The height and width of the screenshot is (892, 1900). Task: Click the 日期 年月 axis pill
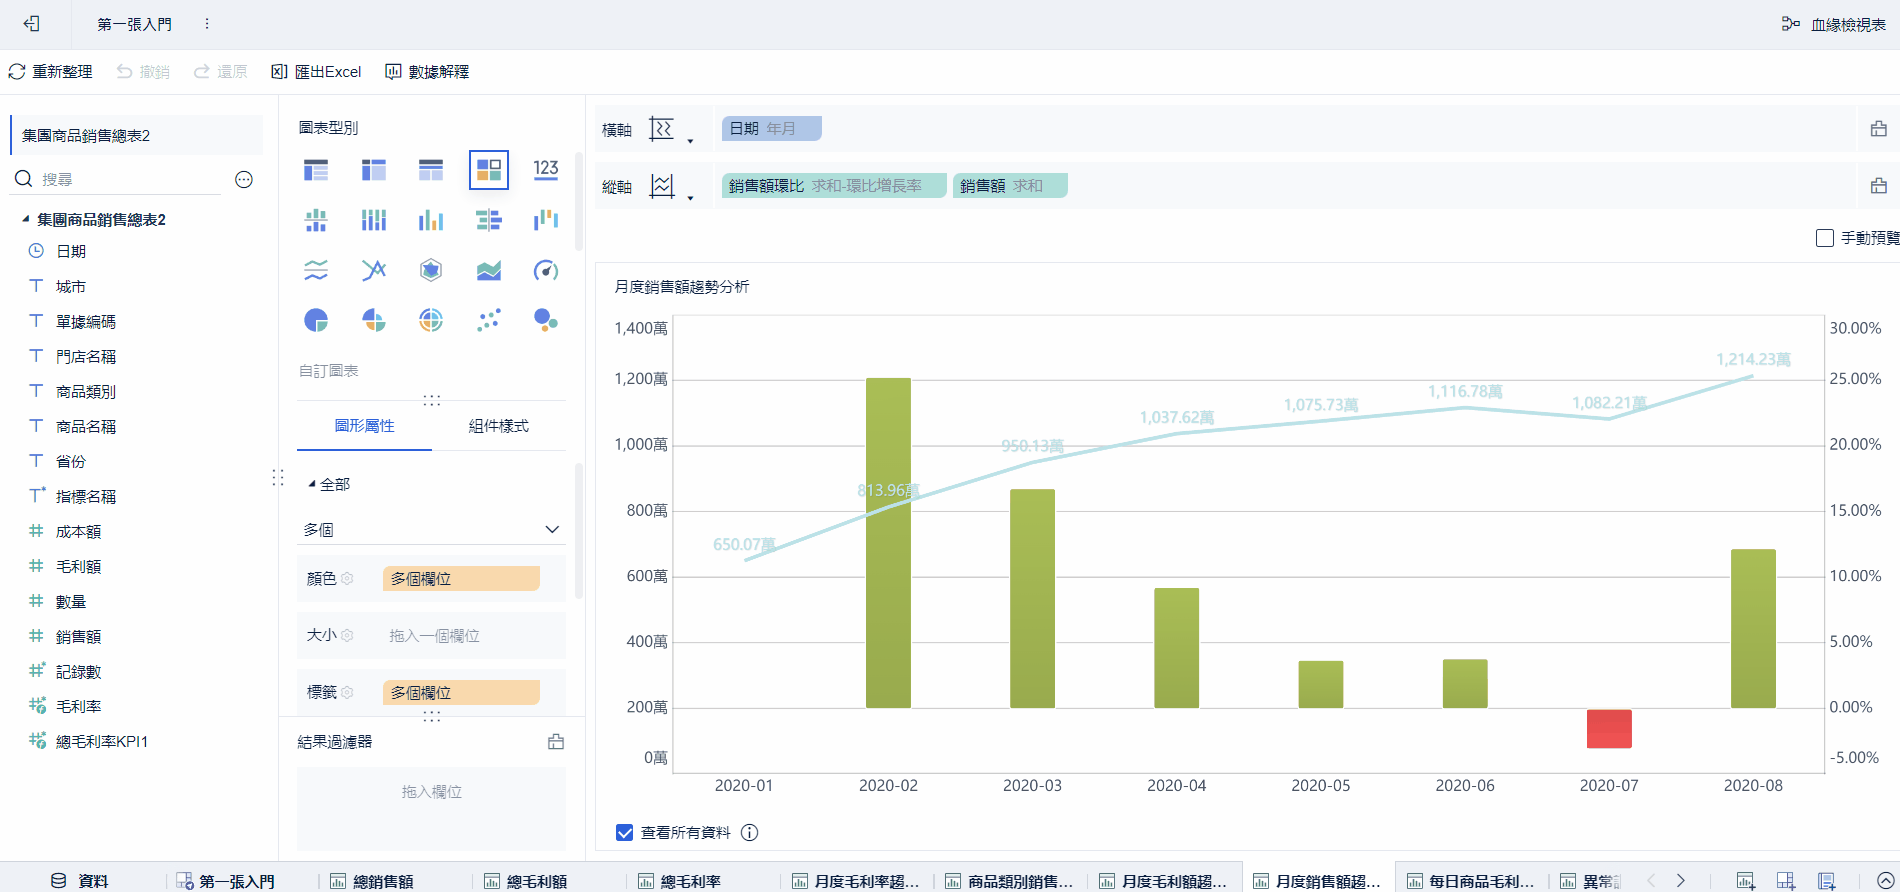tap(772, 129)
